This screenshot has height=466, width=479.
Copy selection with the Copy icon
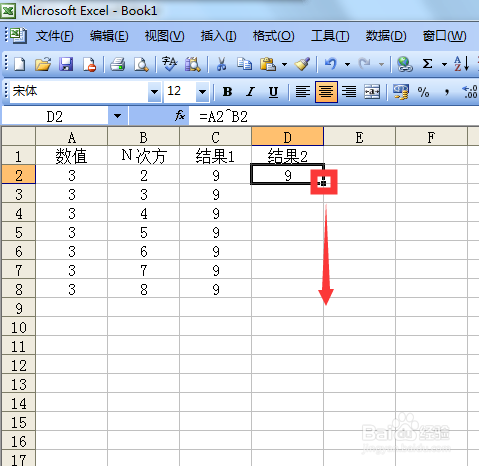coord(244,63)
